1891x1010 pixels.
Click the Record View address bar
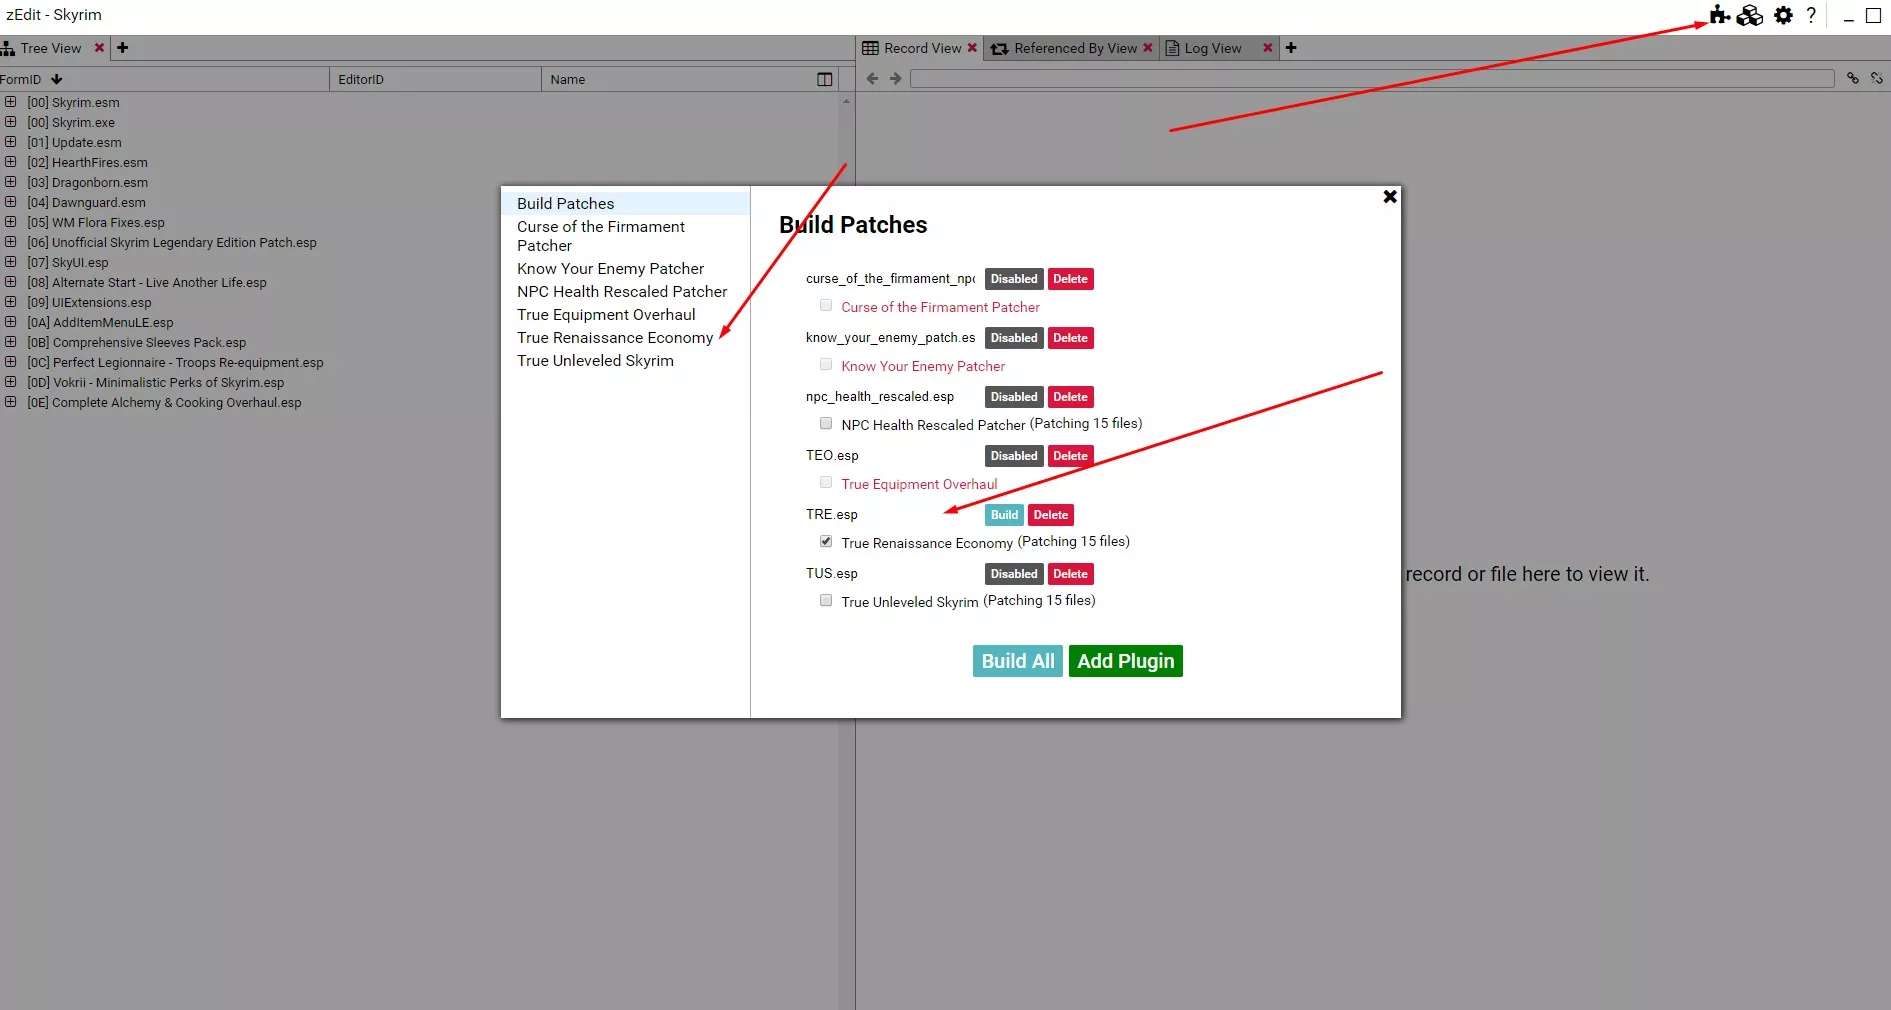(x=1372, y=78)
